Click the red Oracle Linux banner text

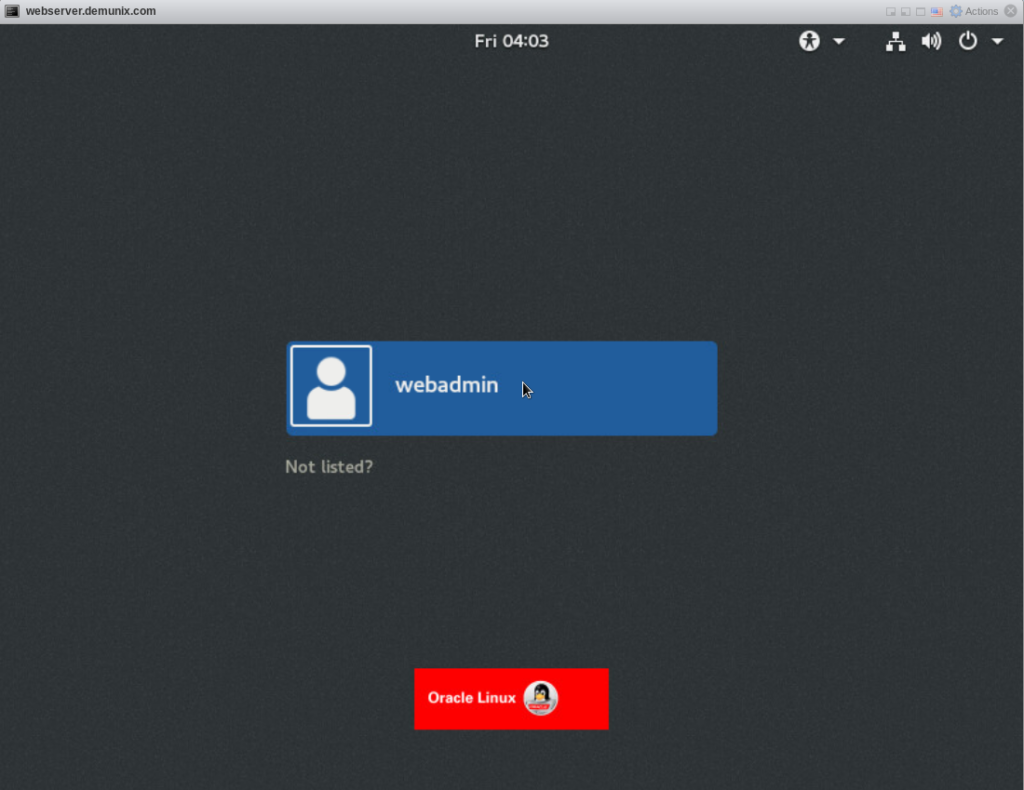(x=471, y=698)
